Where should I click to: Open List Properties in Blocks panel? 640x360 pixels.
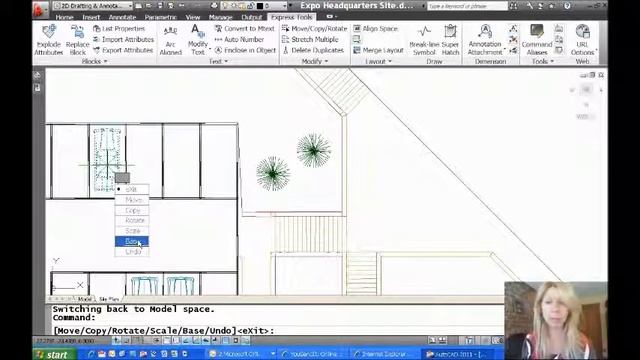[119, 29]
